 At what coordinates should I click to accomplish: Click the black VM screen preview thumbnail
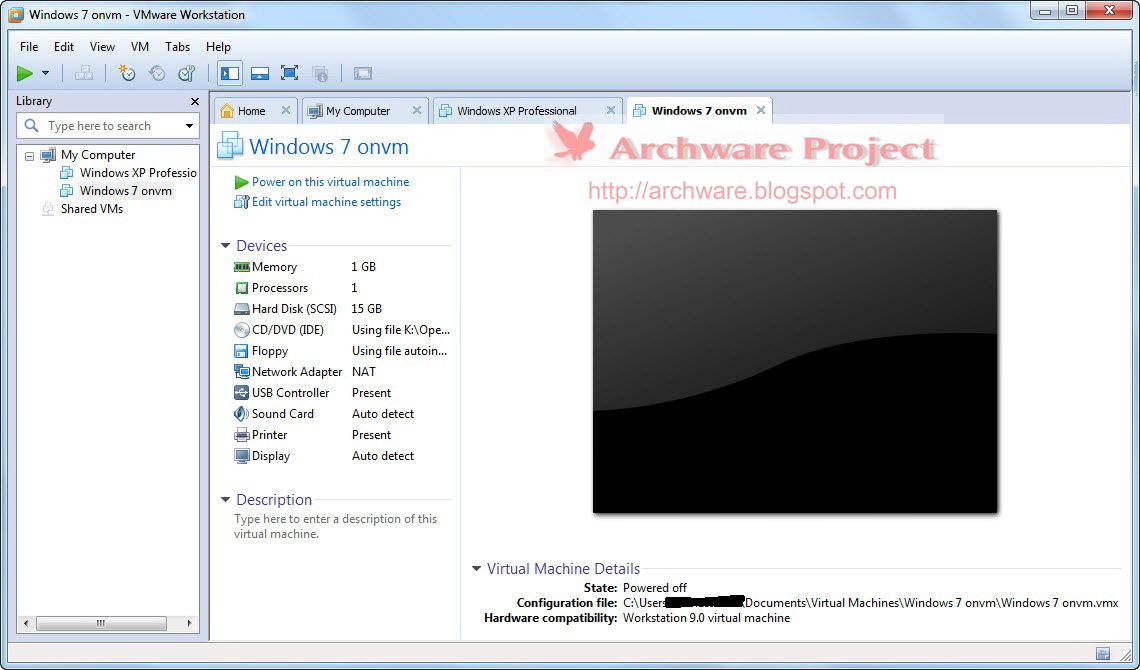795,361
